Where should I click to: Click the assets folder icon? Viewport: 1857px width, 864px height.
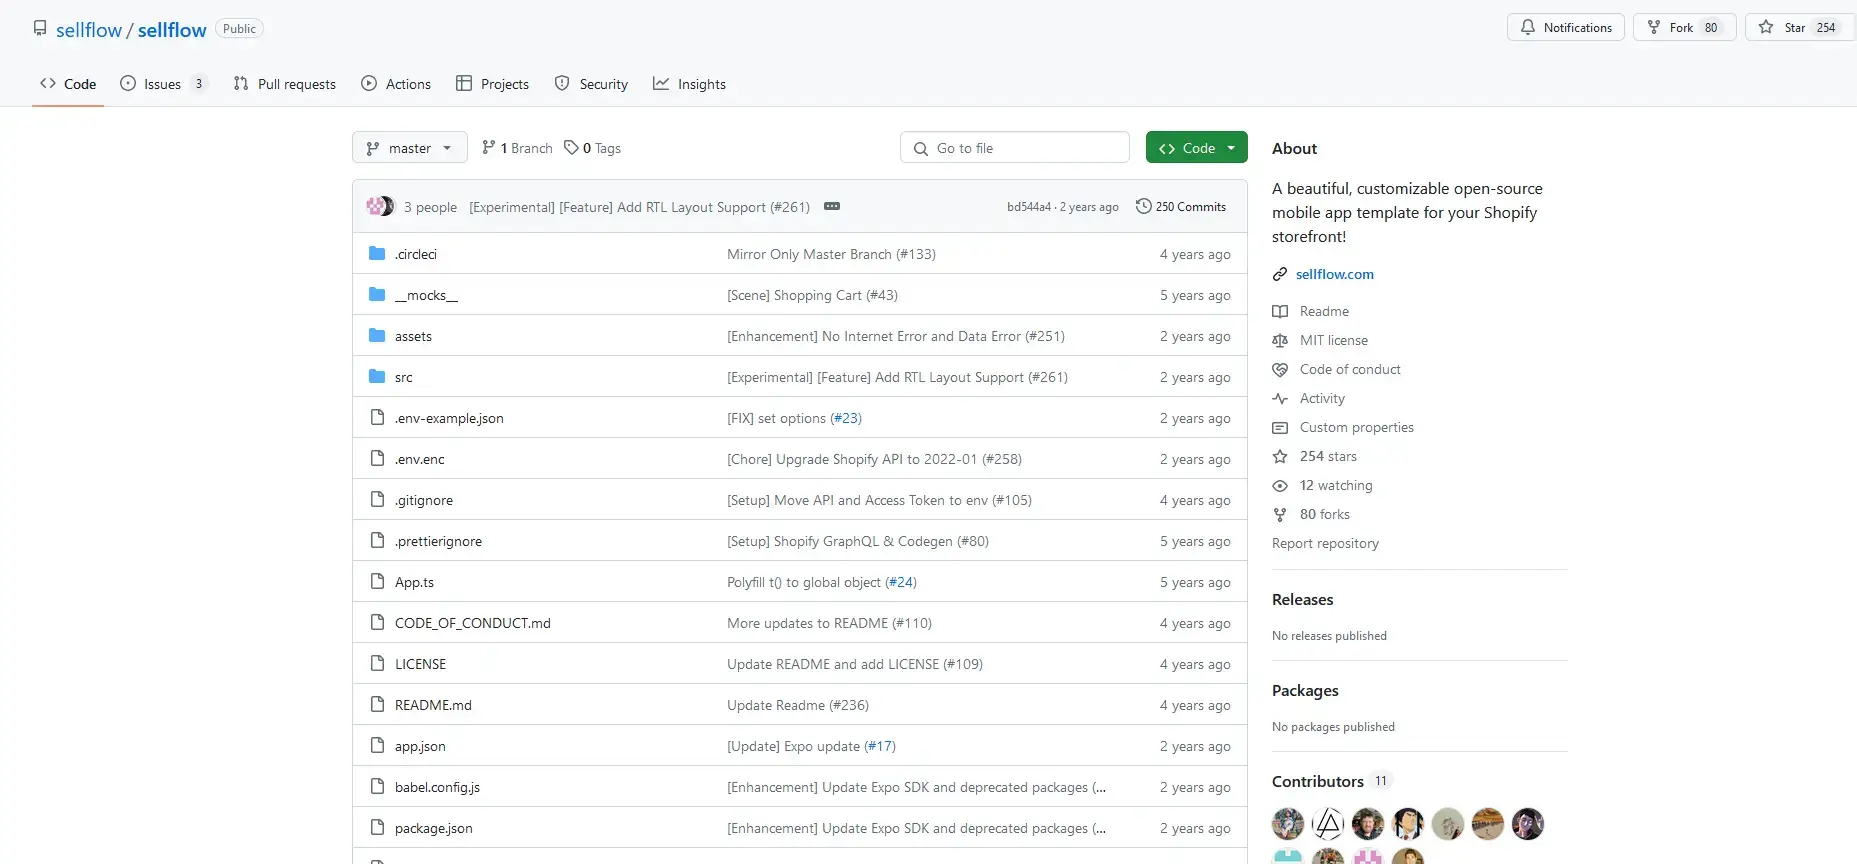coord(377,336)
